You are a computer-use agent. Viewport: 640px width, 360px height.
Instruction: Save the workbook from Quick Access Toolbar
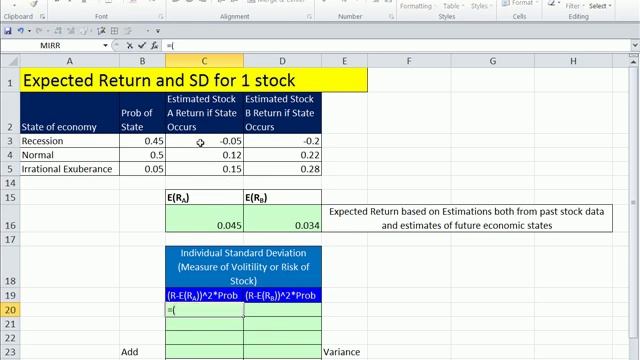8,31
